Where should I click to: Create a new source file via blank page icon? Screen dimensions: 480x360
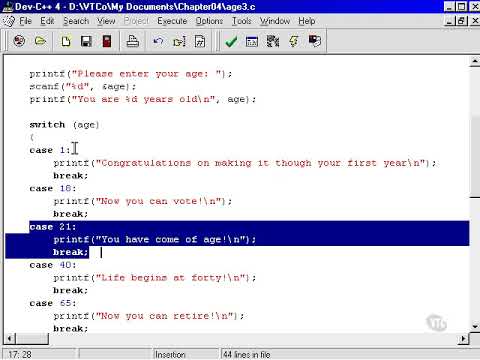tap(66, 41)
